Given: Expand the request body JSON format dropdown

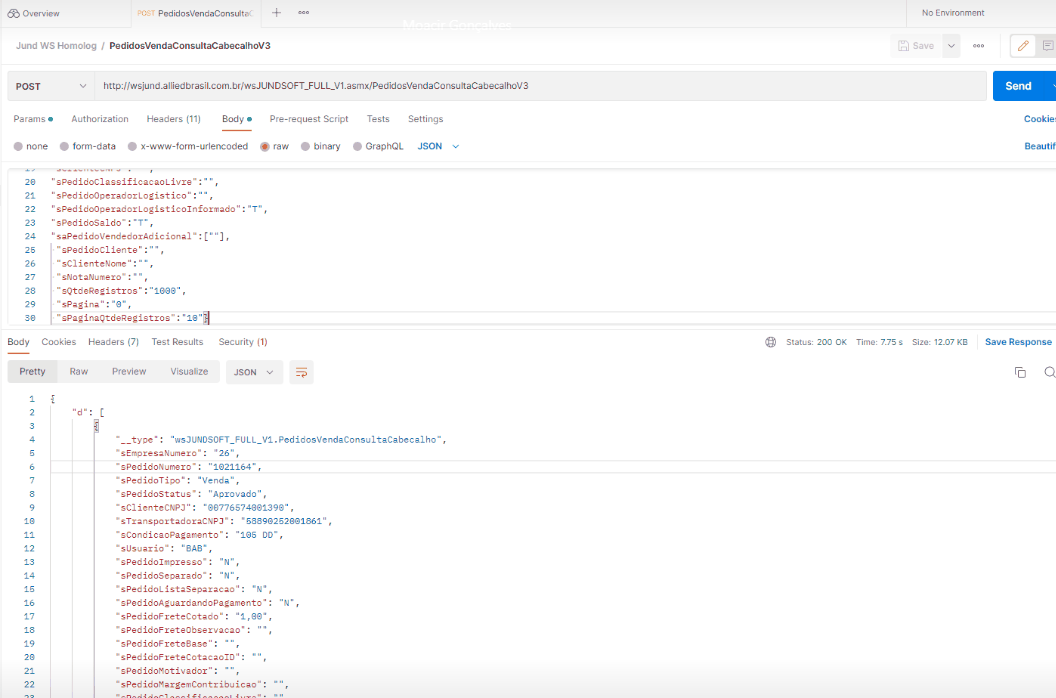Looking at the screenshot, I should point(438,146).
